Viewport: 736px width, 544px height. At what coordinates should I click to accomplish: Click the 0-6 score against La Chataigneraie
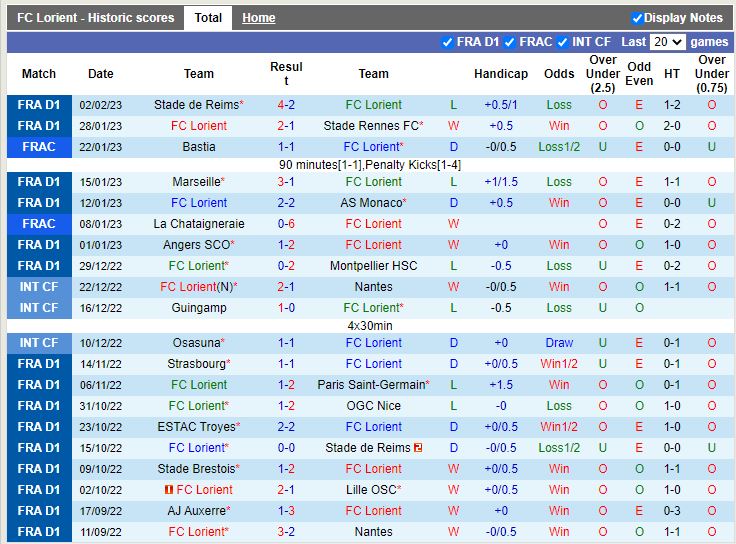coord(286,224)
